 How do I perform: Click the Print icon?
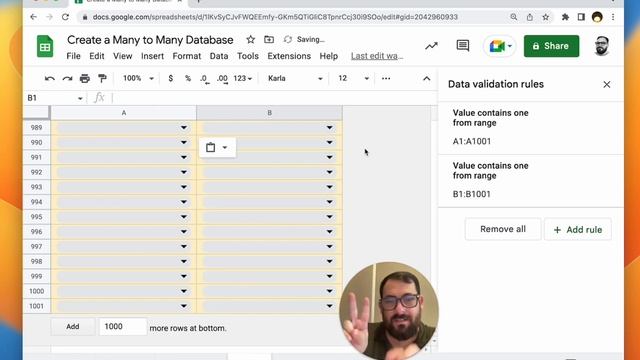click(84, 78)
